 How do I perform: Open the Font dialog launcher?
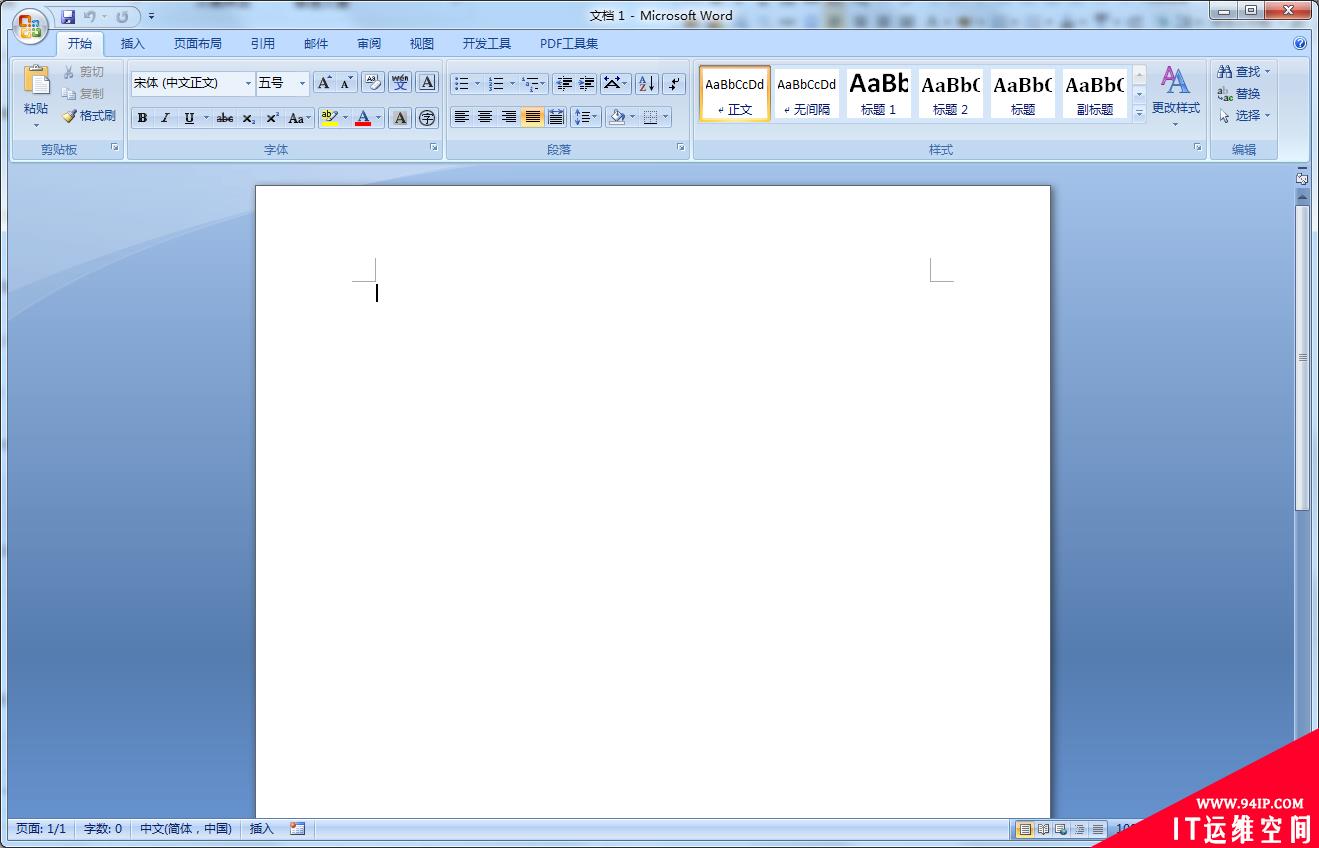pyautogui.click(x=434, y=148)
